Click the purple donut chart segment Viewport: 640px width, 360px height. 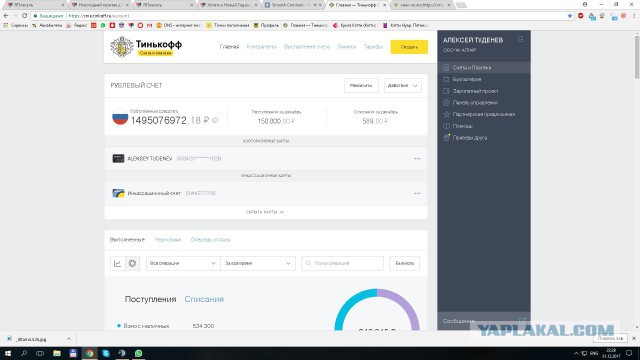404,304
